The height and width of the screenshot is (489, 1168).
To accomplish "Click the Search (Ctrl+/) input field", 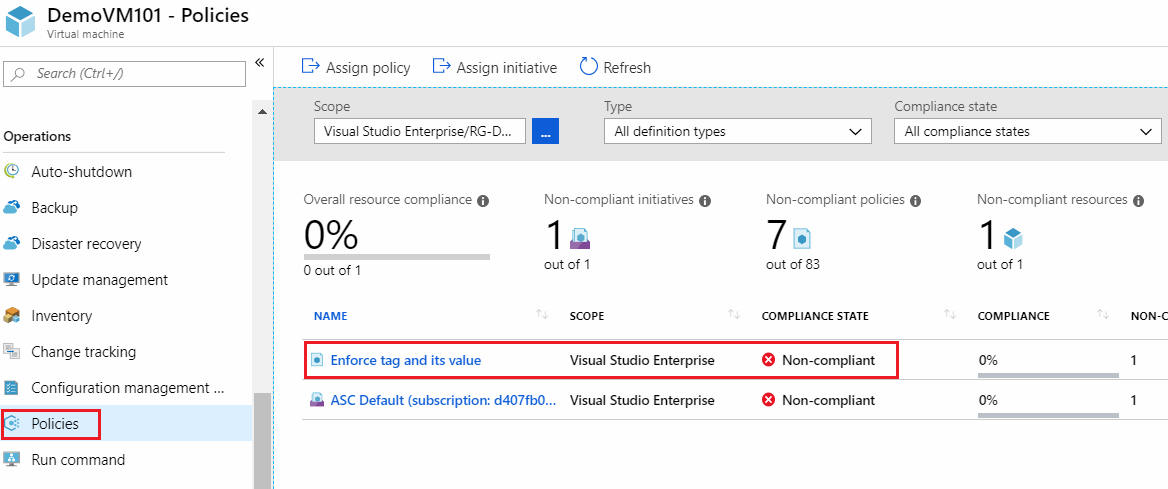I will (124, 74).
